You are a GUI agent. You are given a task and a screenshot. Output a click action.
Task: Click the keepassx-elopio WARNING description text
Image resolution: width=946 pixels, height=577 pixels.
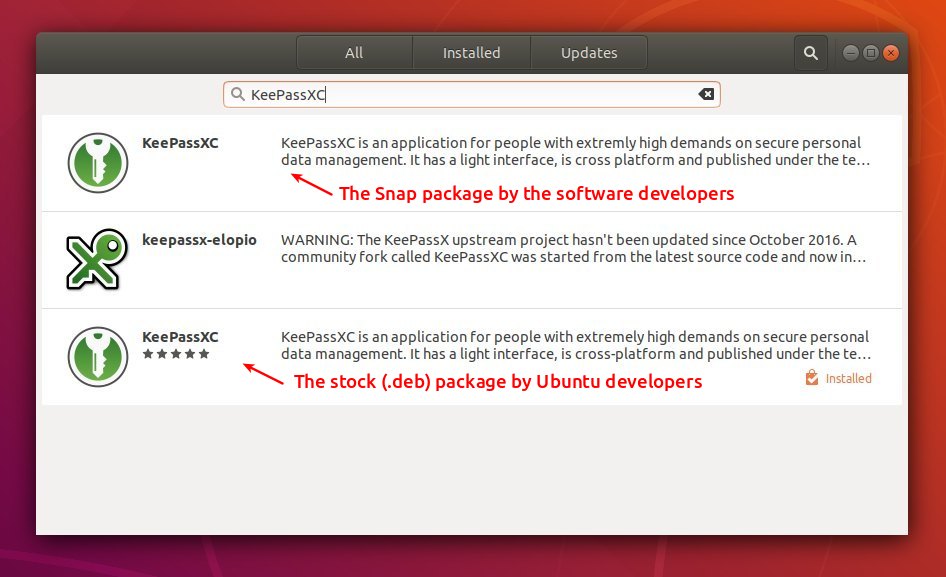573,248
